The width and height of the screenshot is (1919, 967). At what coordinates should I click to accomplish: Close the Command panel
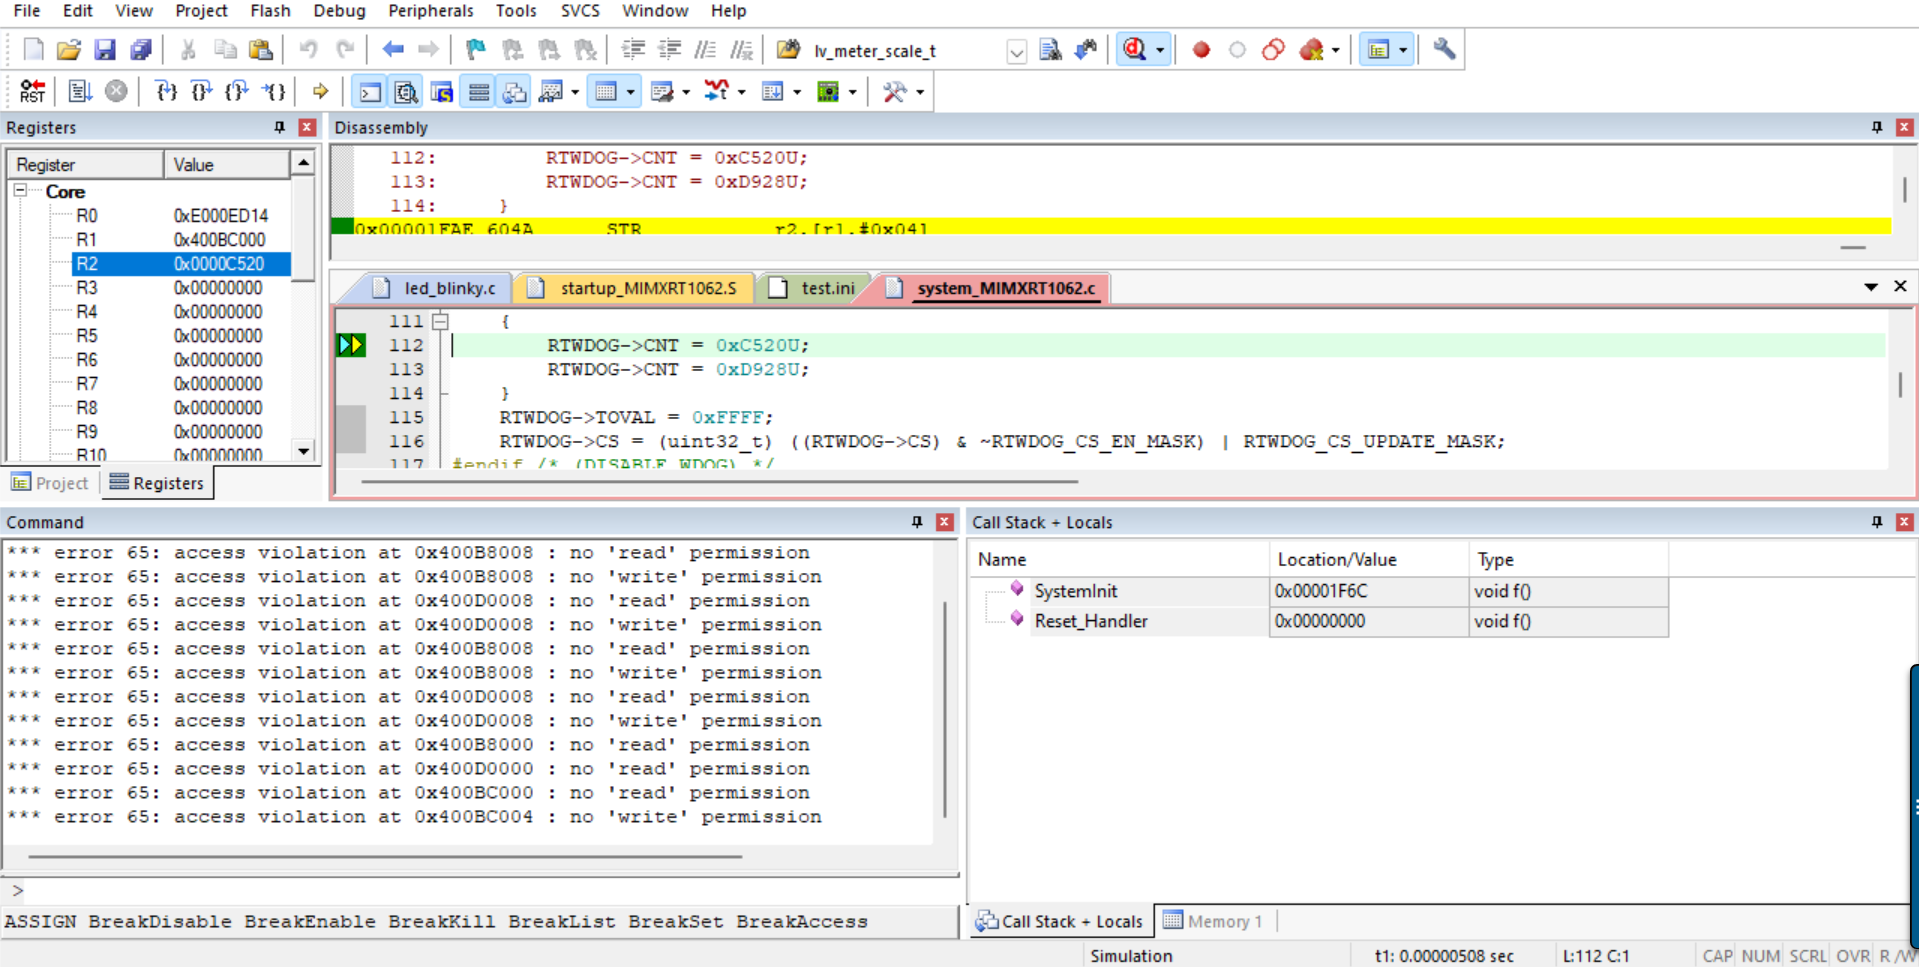pos(944,522)
